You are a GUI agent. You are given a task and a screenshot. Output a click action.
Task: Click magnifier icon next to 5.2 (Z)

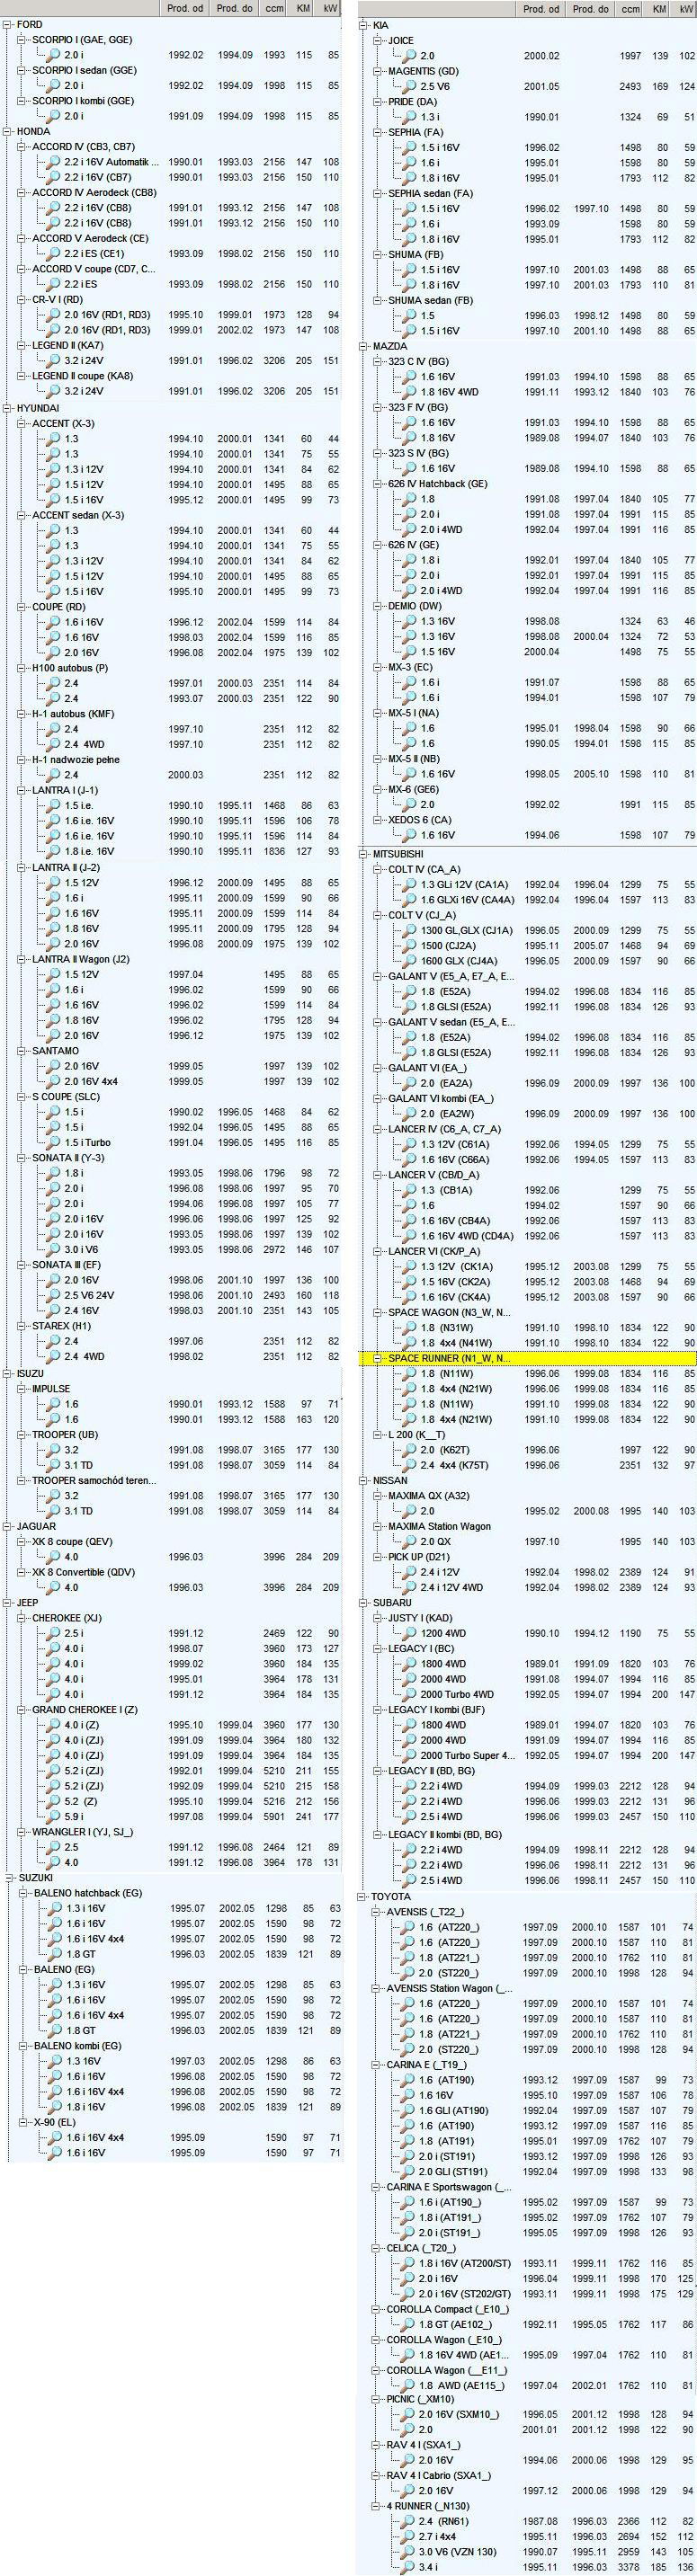[54, 1802]
